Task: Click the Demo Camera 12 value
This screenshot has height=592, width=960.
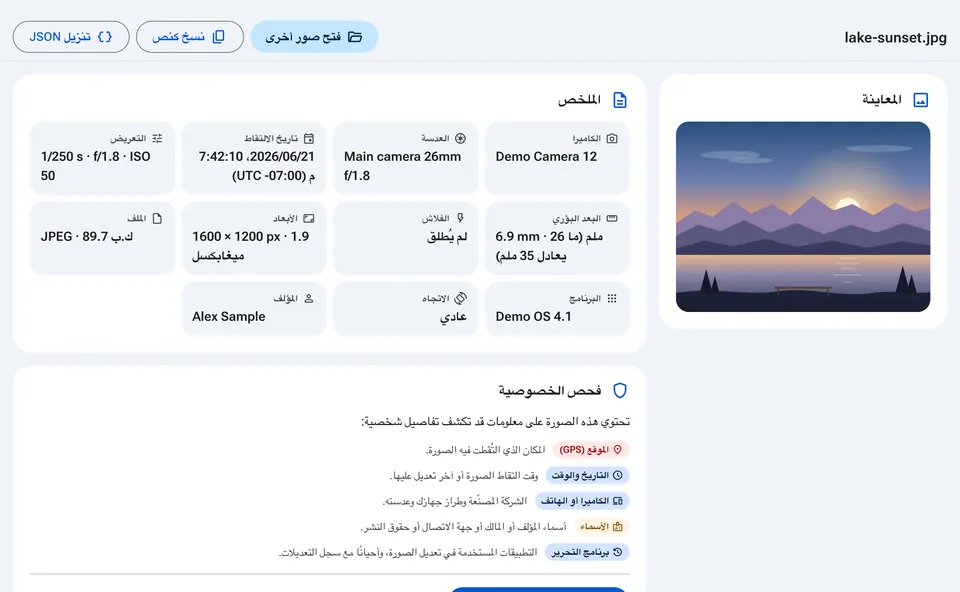Action: (x=546, y=157)
